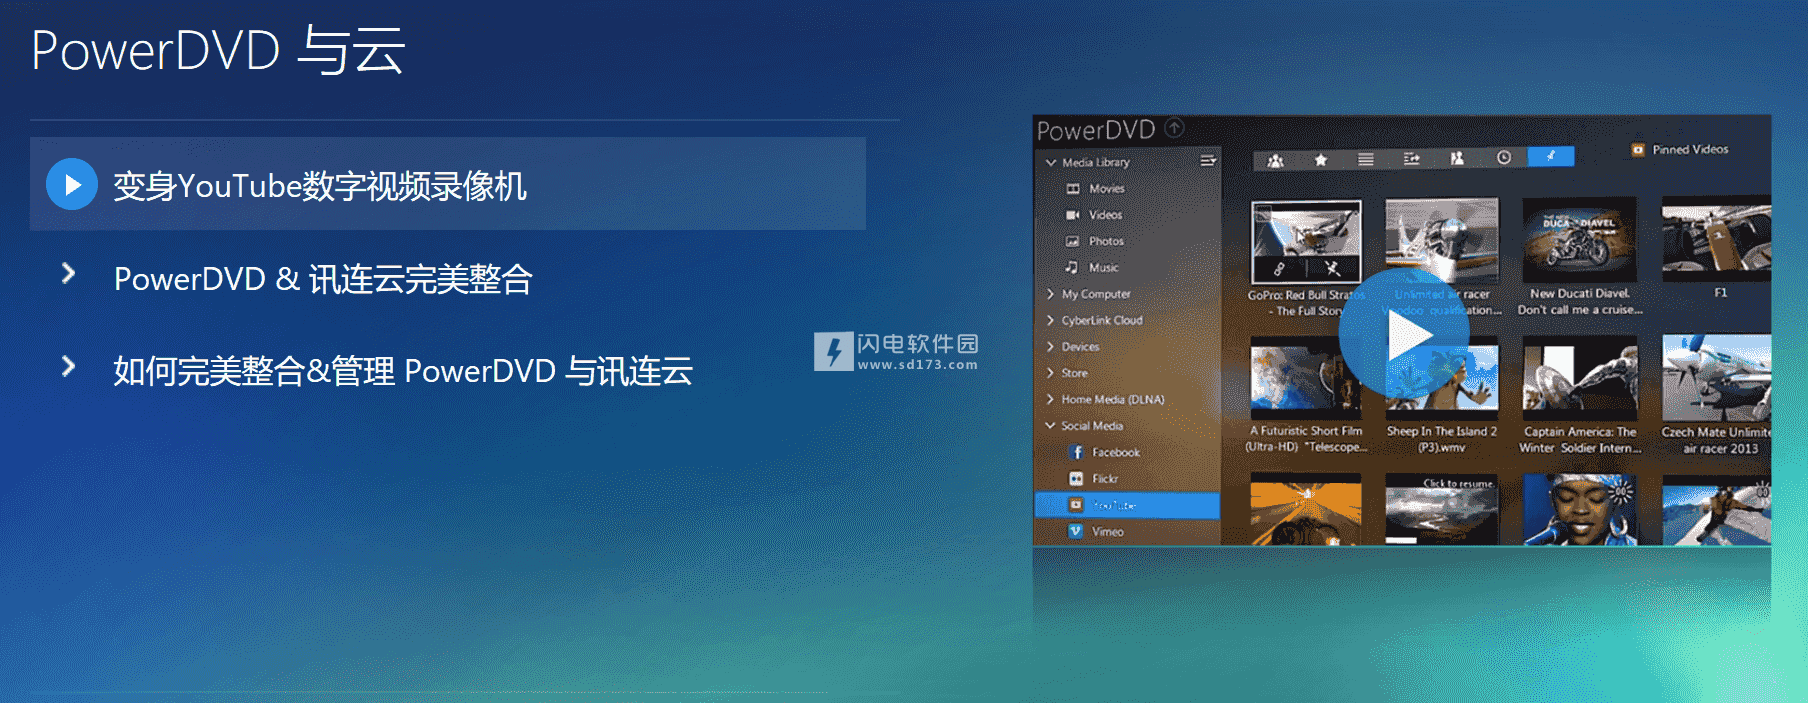This screenshot has height=703, width=1808.
Task: Click the clock history icon in toolbar
Action: click(1503, 158)
